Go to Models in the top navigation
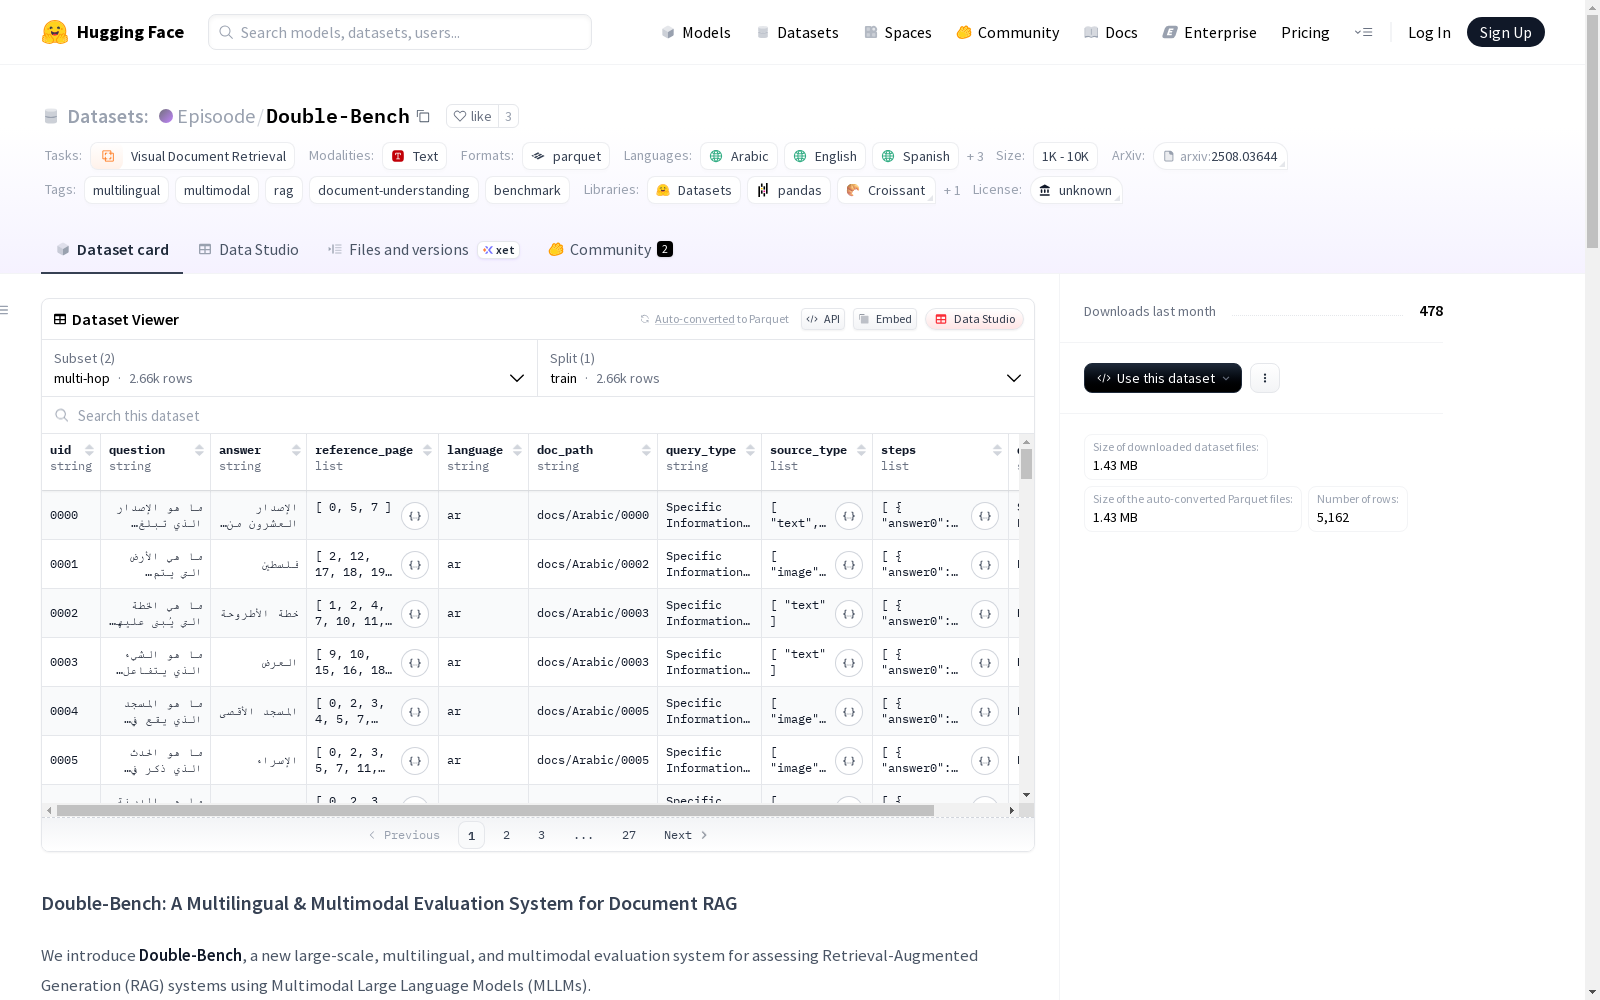Screen dimensions: 1600x1000 pyautogui.click(x=696, y=32)
